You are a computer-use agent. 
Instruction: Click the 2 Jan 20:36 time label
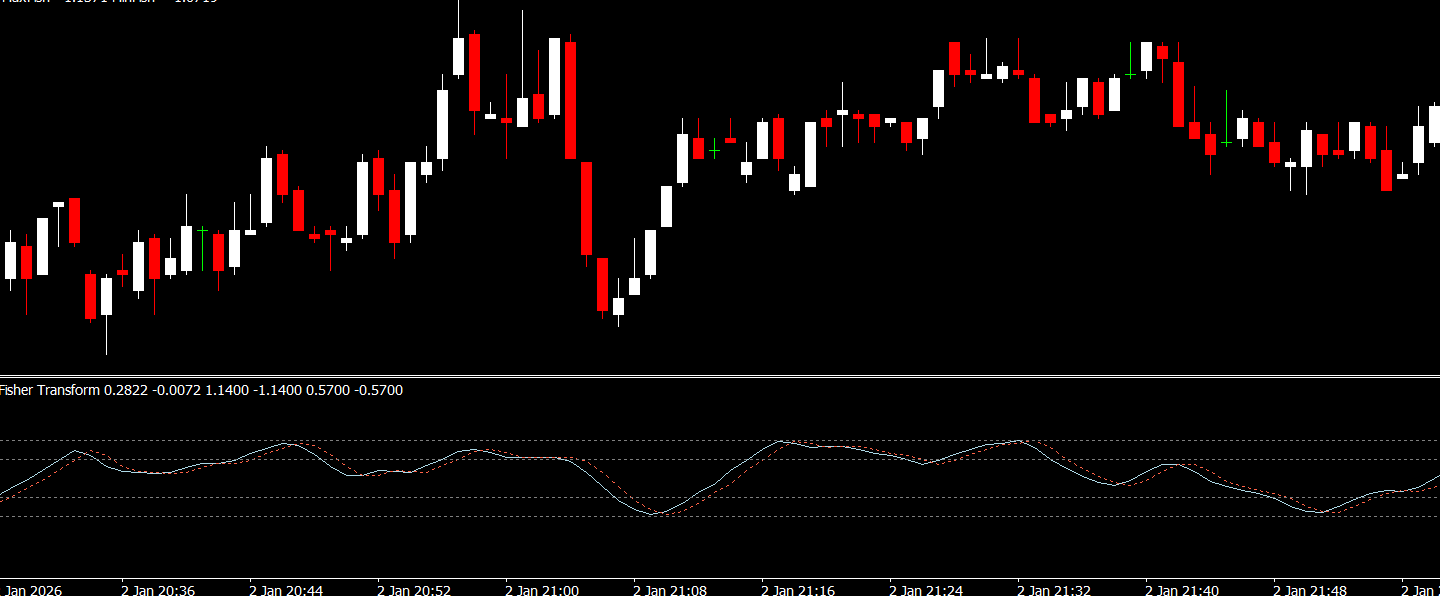[x=158, y=590]
